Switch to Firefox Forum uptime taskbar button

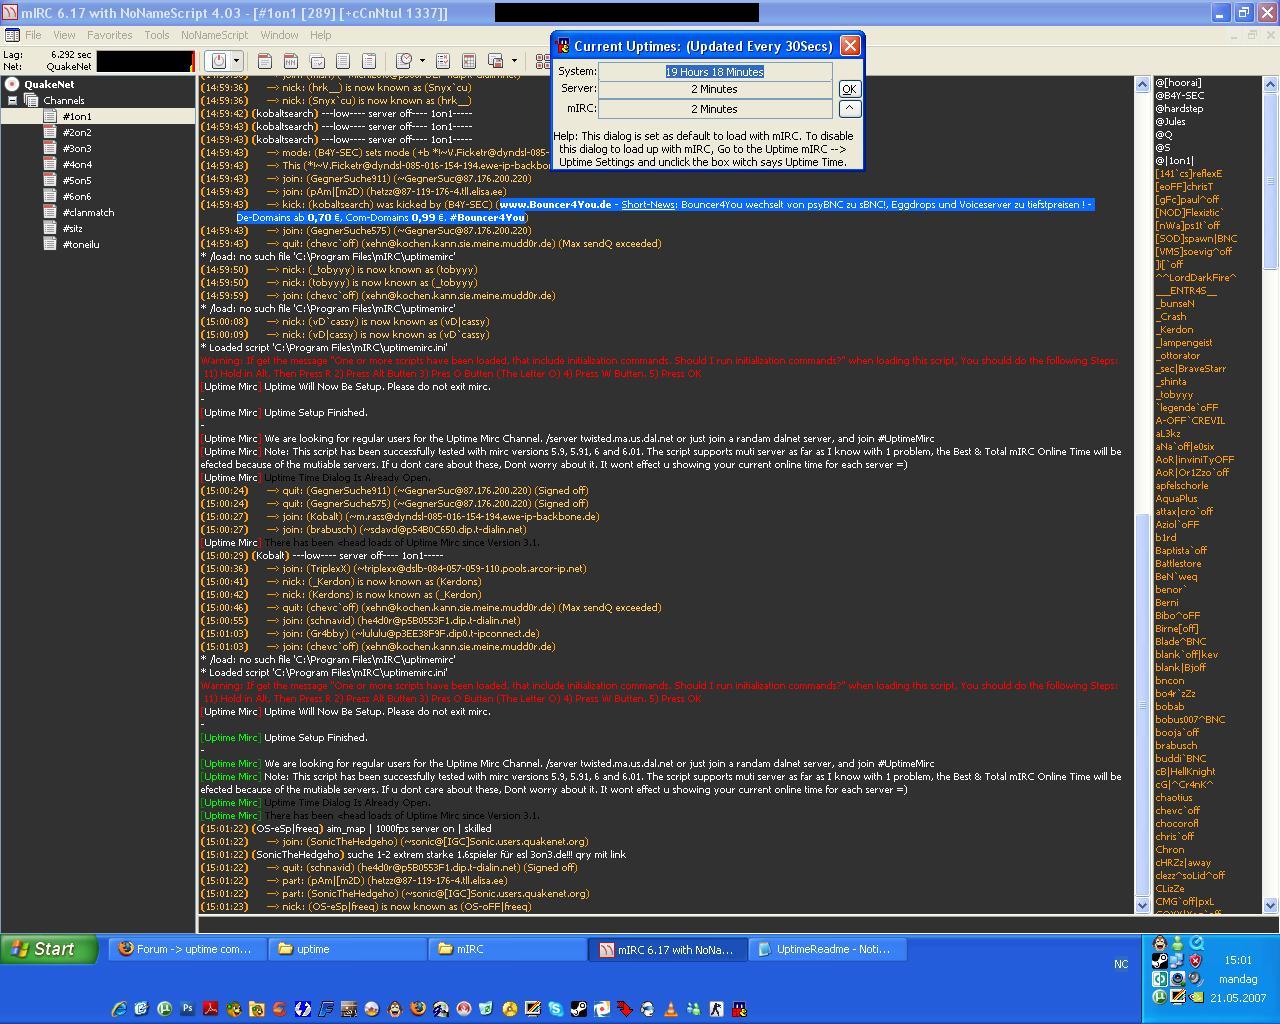tap(186, 949)
